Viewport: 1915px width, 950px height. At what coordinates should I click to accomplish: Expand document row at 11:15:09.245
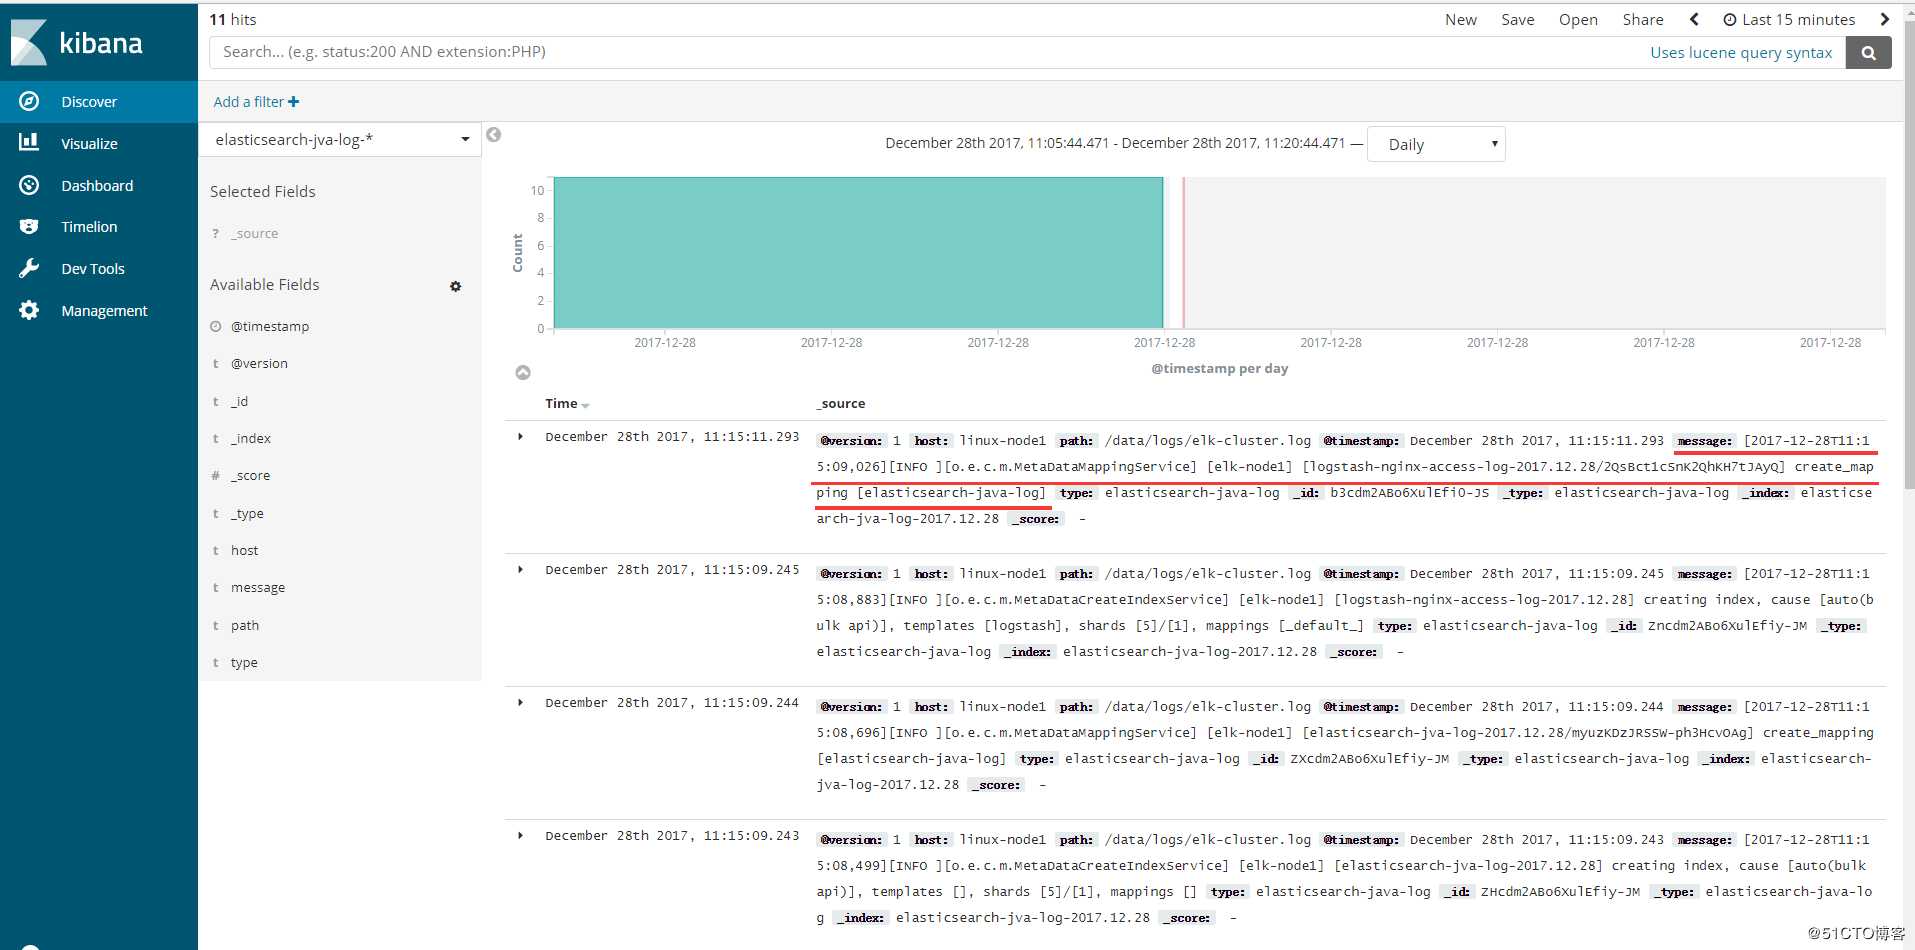pyautogui.click(x=520, y=570)
